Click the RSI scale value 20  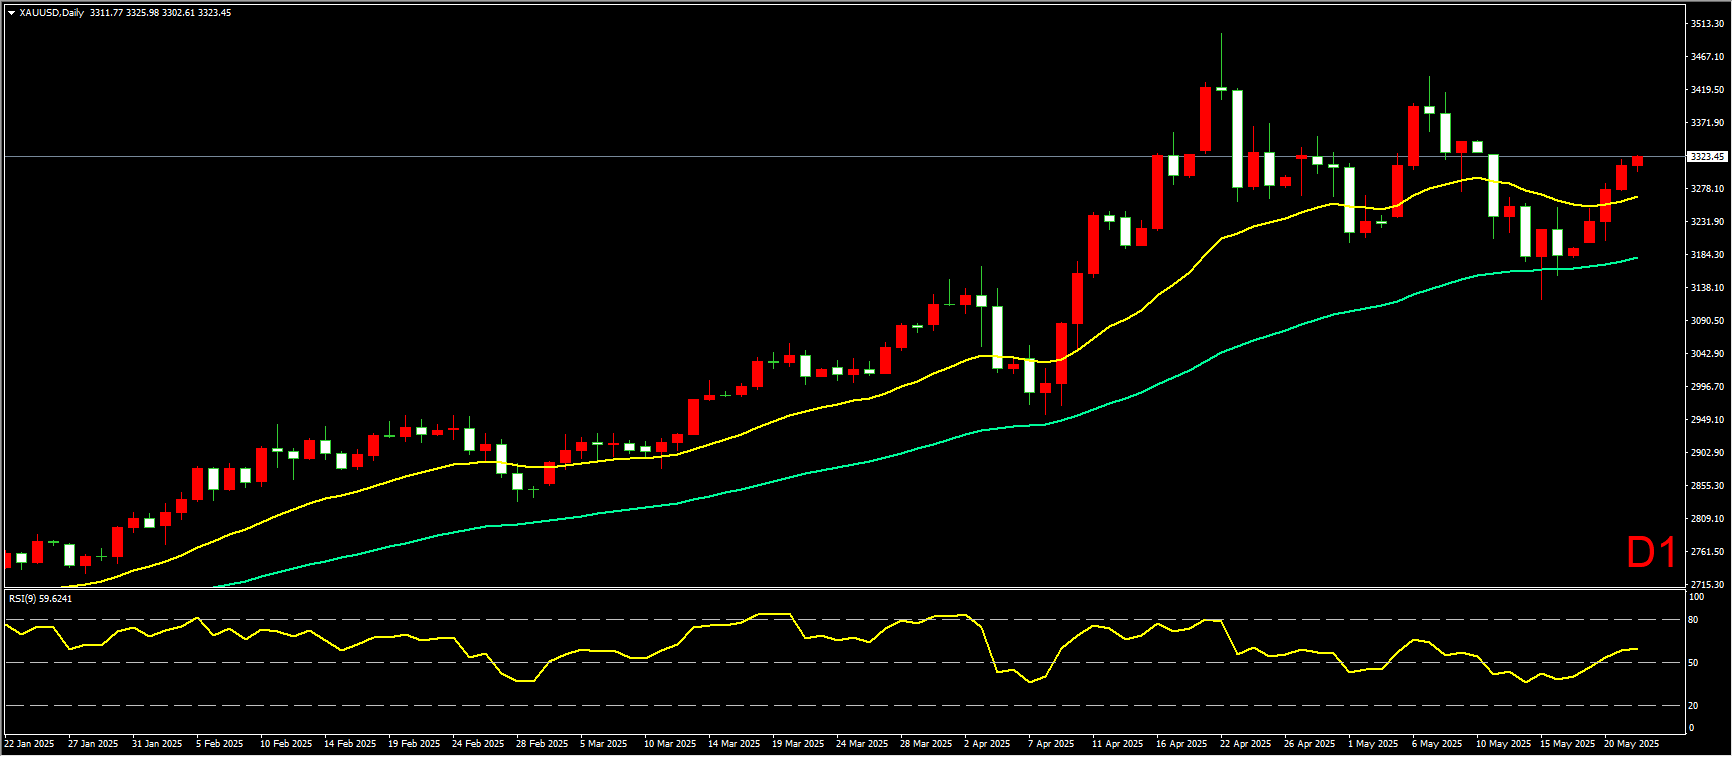1694,706
